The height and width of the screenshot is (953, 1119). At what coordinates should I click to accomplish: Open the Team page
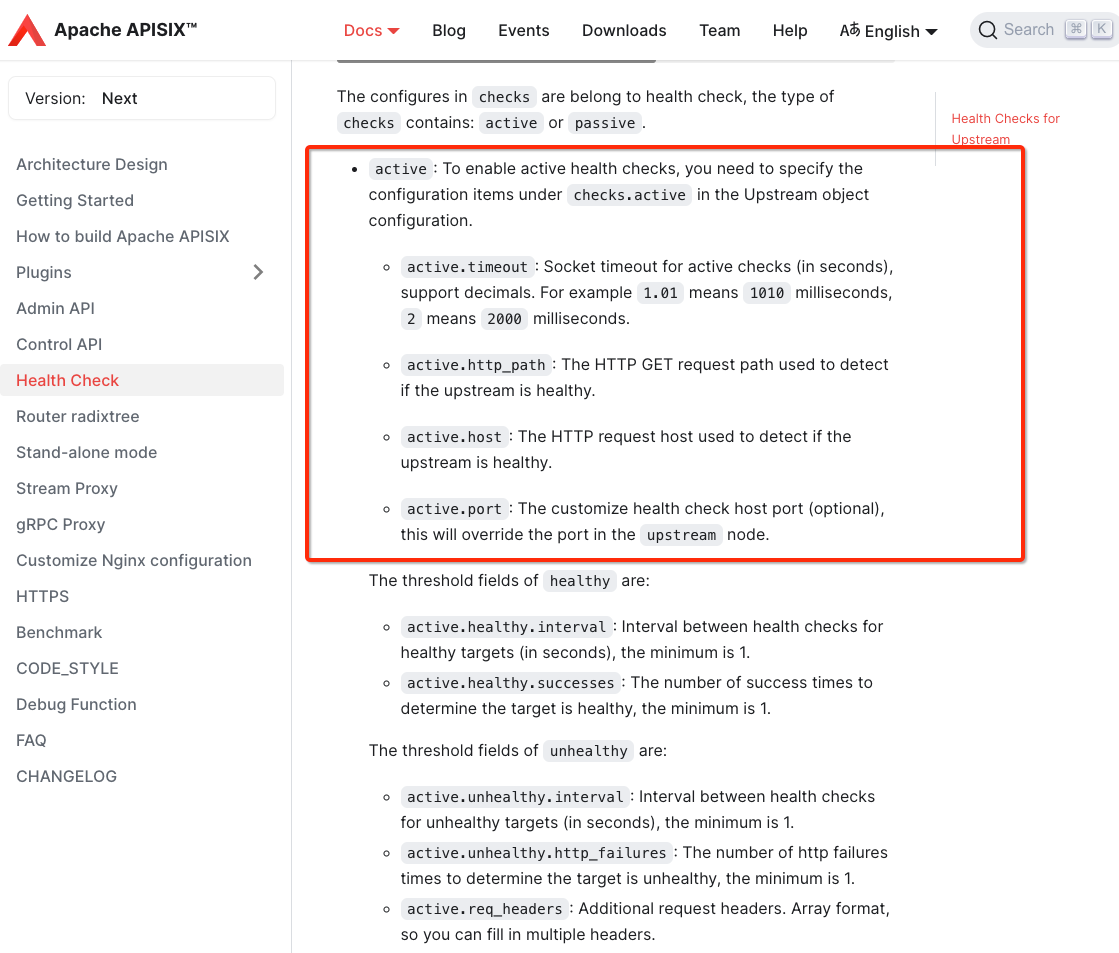point(719,31)
